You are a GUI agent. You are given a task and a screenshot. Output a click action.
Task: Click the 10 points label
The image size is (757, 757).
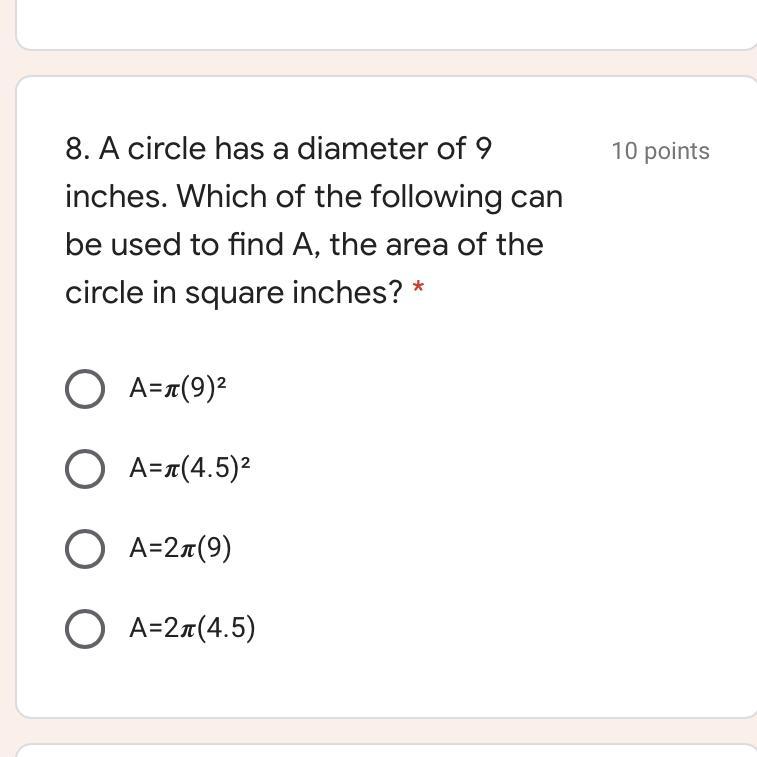(660, 151)
